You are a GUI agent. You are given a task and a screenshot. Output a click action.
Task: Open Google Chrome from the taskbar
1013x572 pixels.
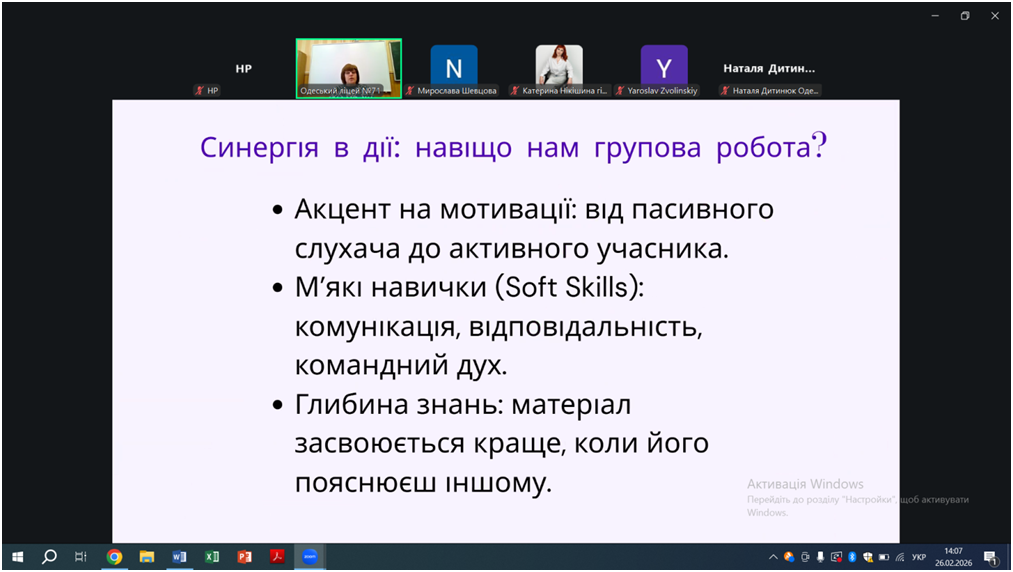114,557
